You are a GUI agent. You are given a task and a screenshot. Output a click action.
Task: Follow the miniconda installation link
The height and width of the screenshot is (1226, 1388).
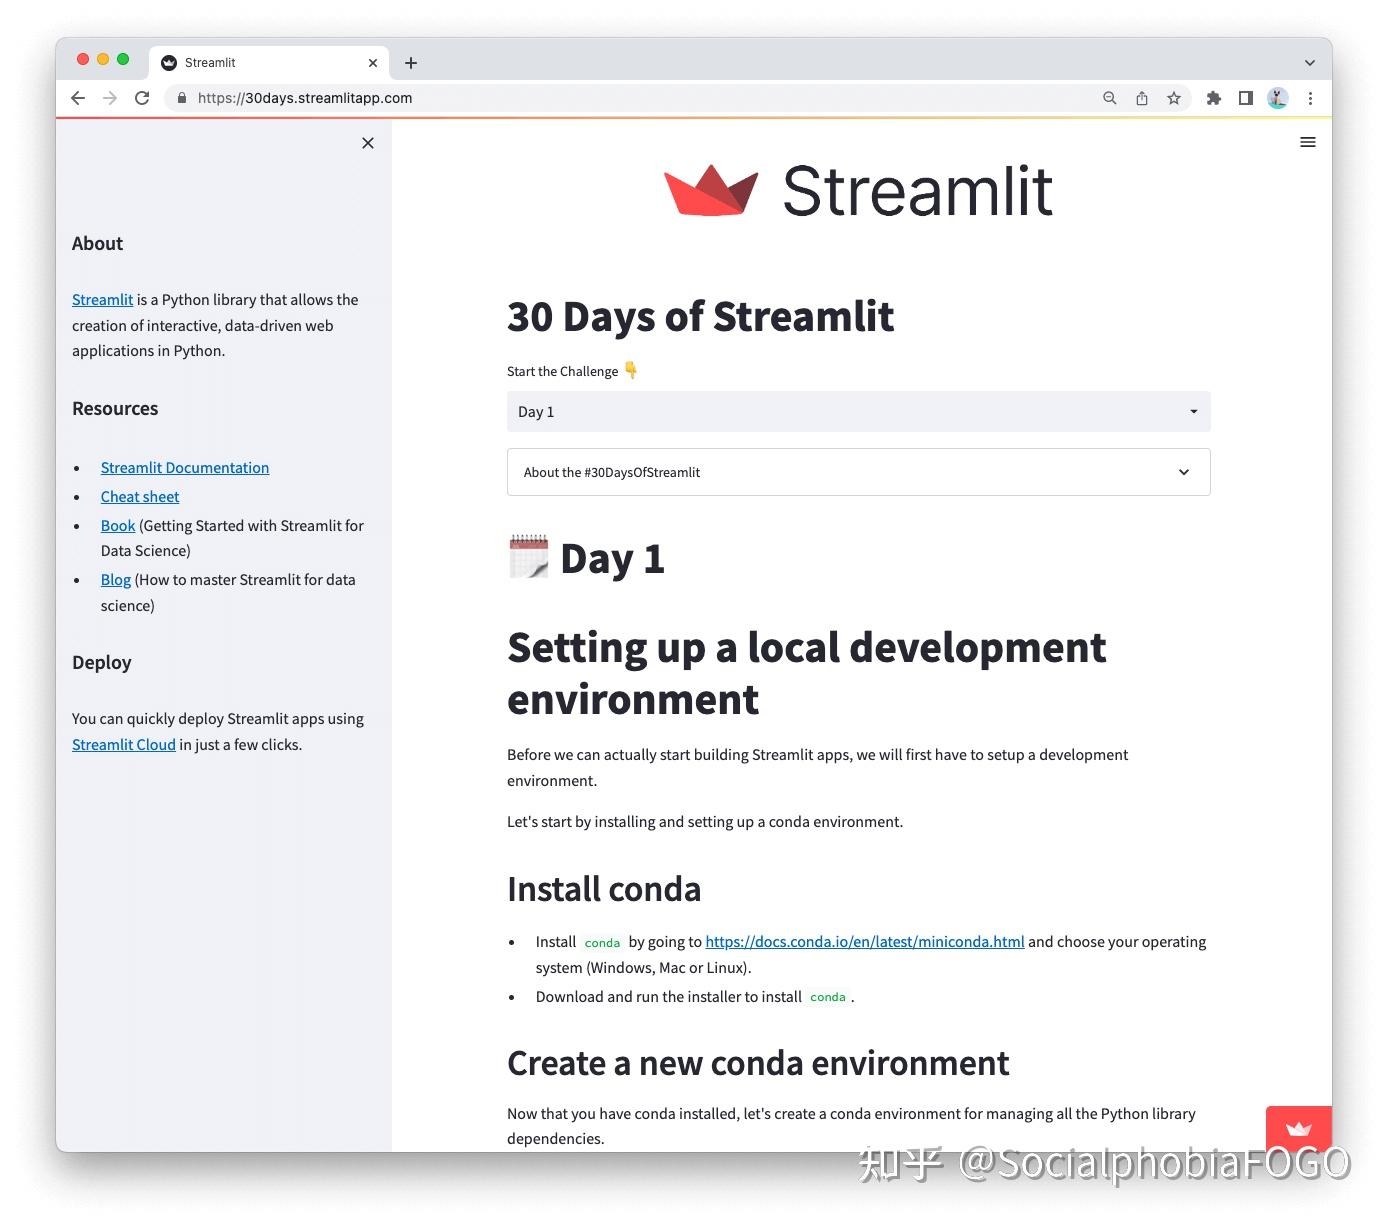pyautogui.click(x=864, y=941)
